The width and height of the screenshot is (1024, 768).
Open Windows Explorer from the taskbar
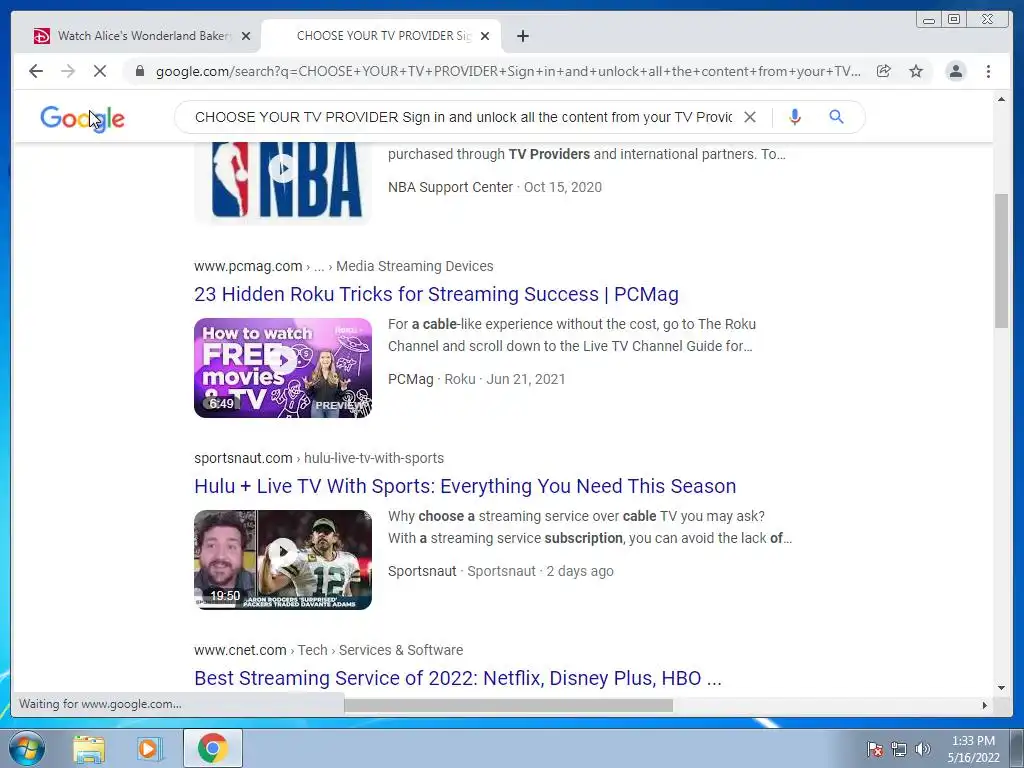coord(89,749)
